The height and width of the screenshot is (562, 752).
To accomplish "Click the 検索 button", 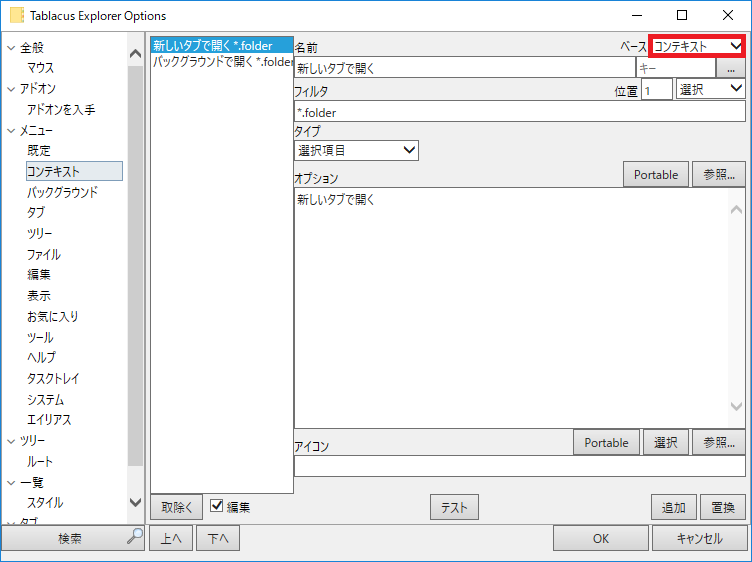I will (73, 538).
